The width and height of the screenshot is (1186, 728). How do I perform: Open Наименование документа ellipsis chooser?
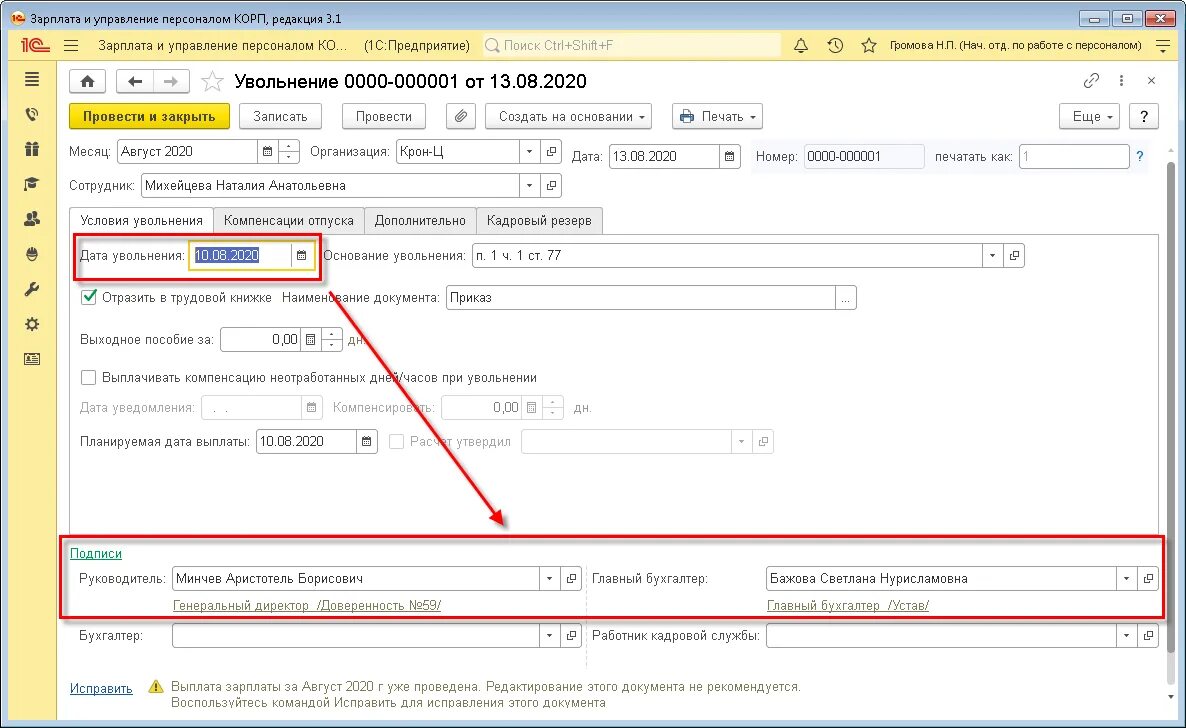846,297
